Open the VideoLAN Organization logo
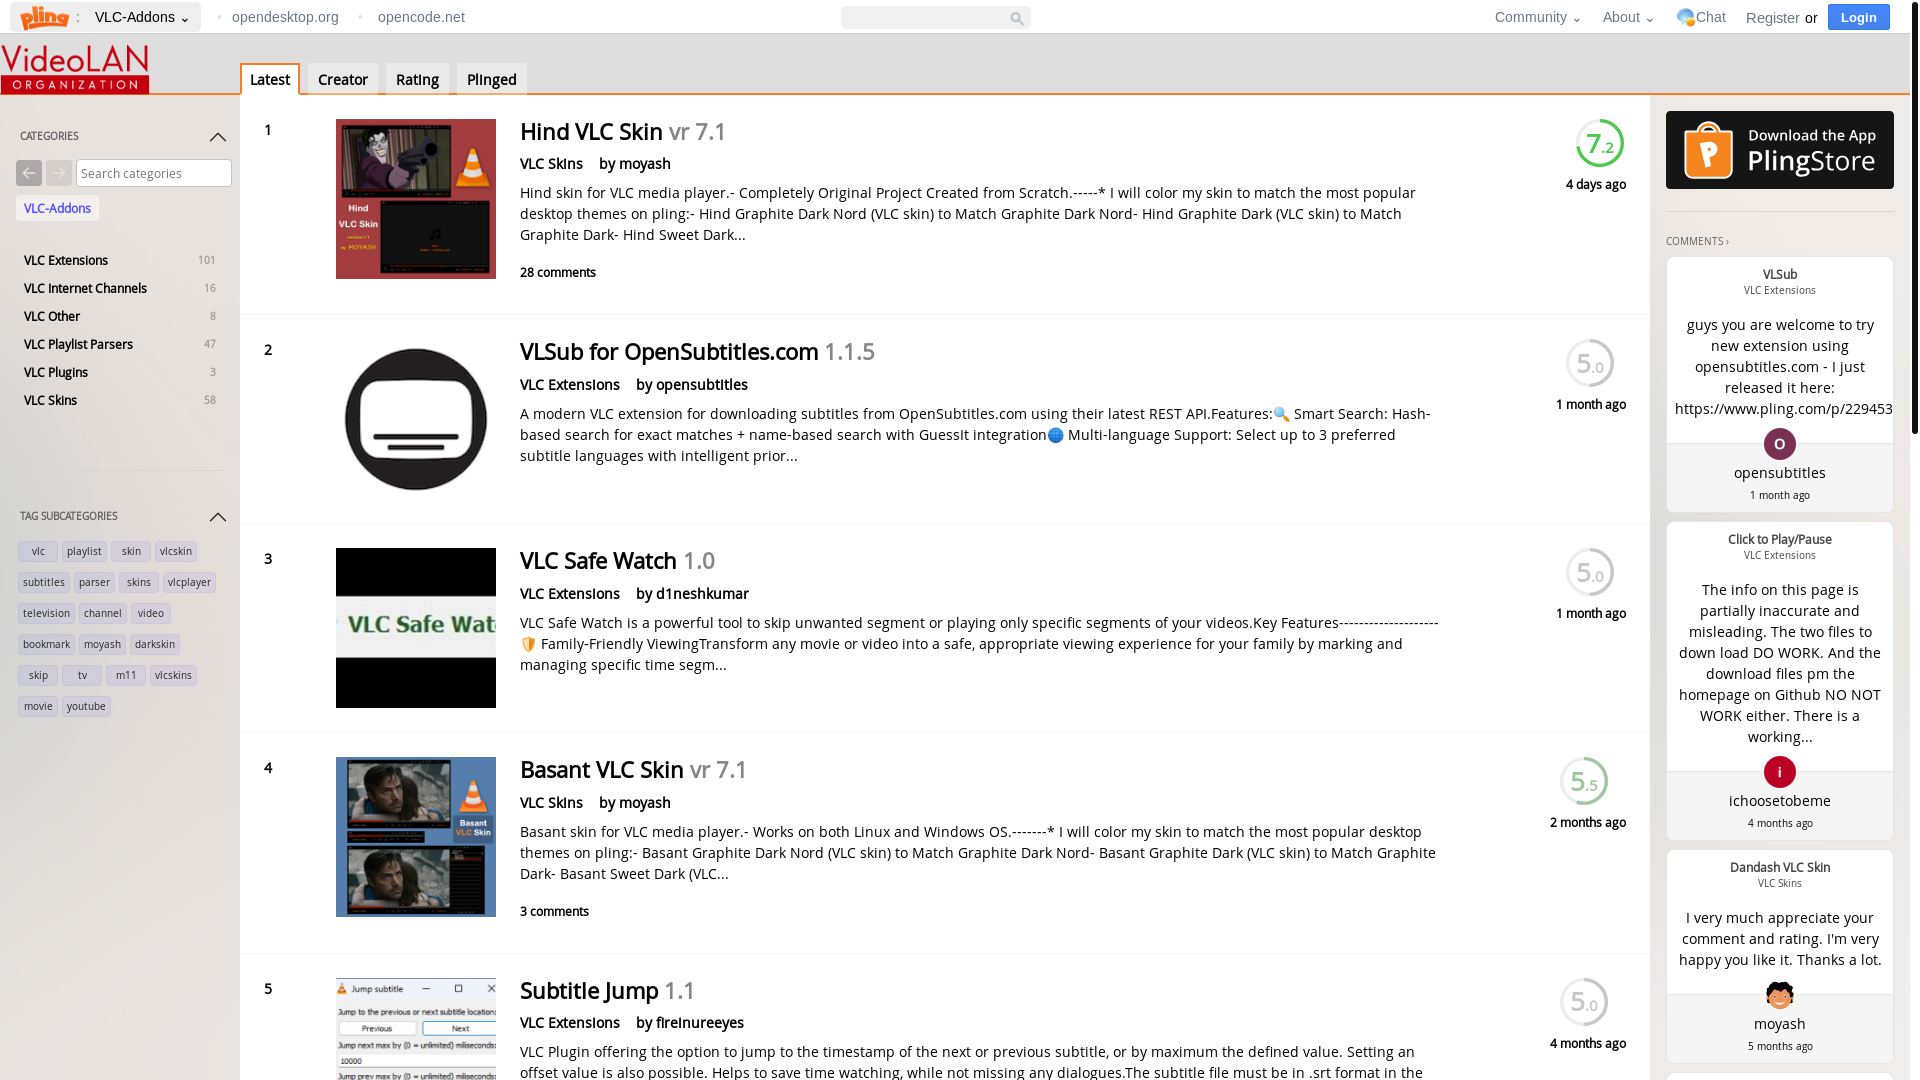1920x1080 pixels. [x=75, y=69]
